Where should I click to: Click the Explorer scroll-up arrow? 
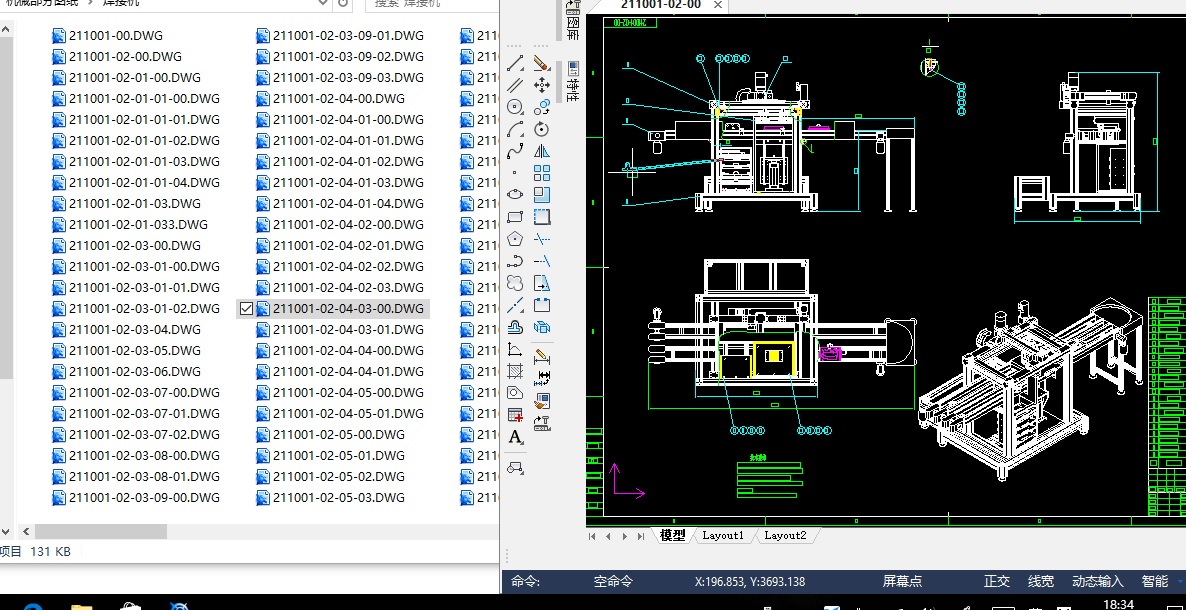[x=5, y=30]
